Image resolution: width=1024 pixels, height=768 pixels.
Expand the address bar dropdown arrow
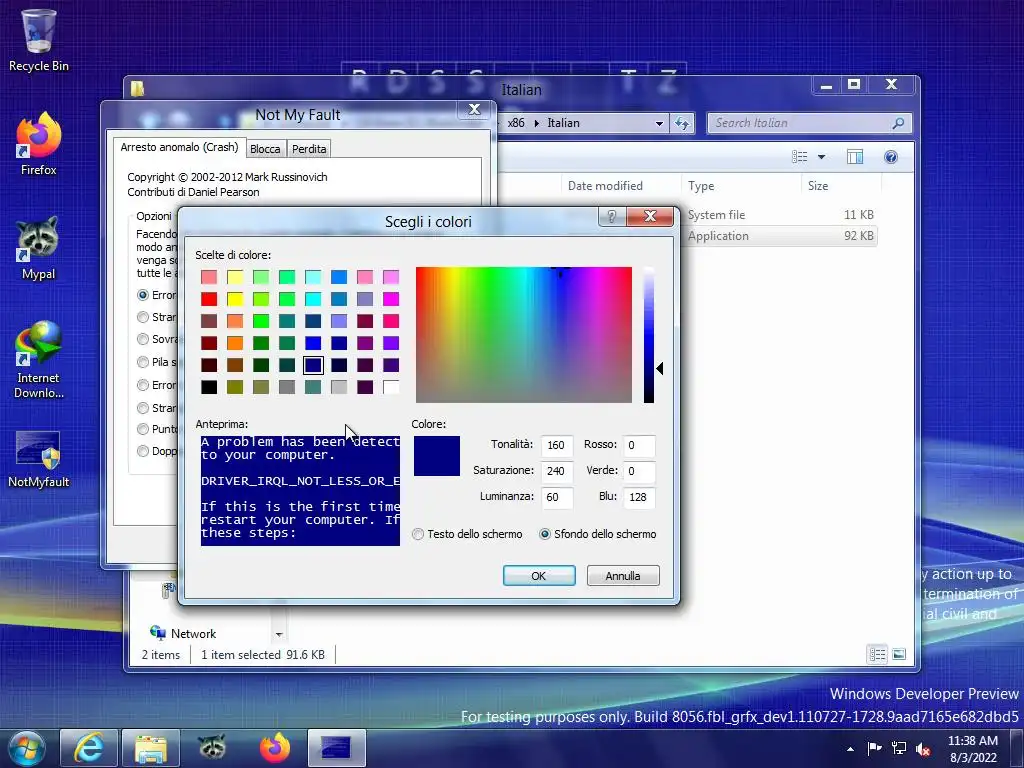[x=659, y=123]
